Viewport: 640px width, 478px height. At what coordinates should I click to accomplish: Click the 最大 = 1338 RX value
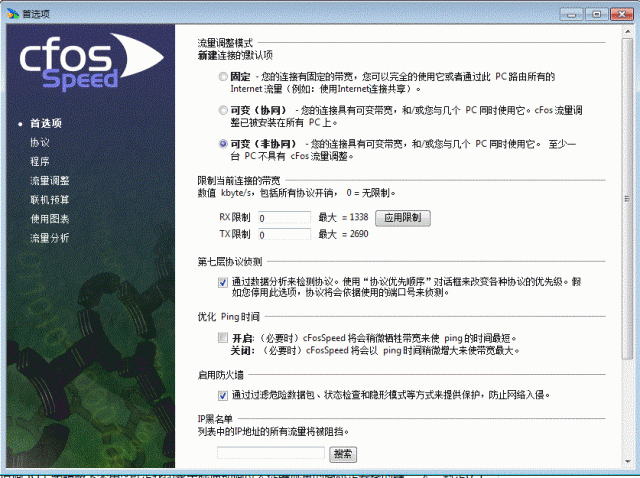pyautogui.click(x=343, y=218)
